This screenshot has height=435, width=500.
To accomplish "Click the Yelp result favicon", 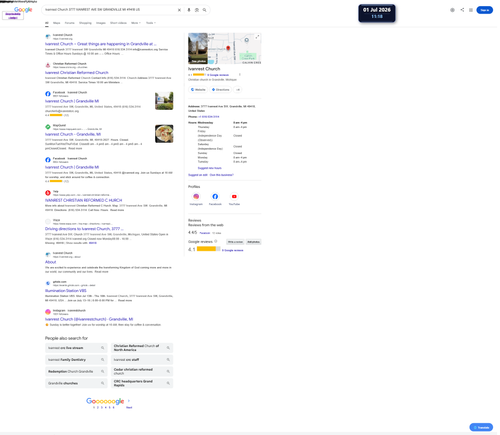I will pyautogui.click(x=48, y=193).
